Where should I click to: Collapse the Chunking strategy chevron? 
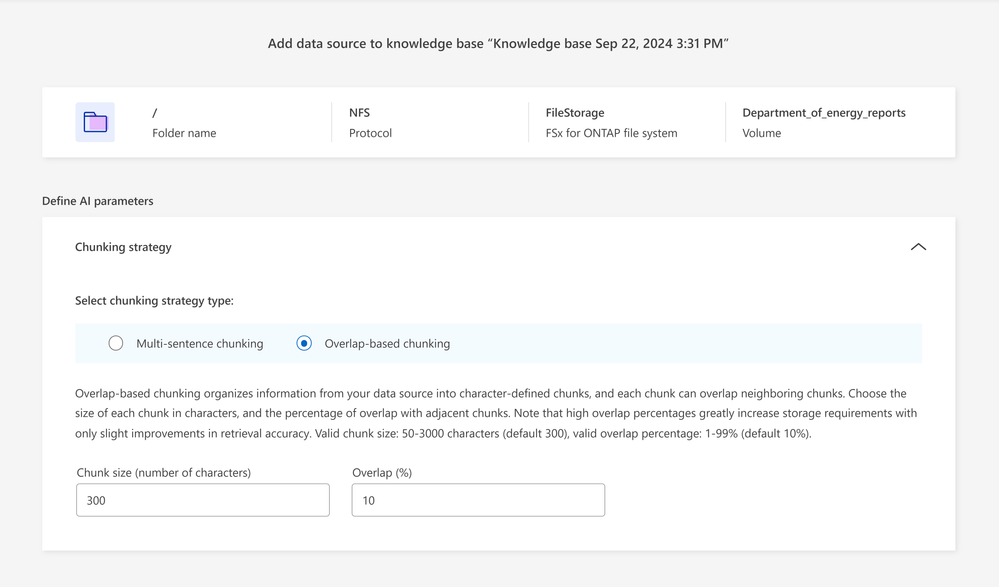(x=918, y=247)
